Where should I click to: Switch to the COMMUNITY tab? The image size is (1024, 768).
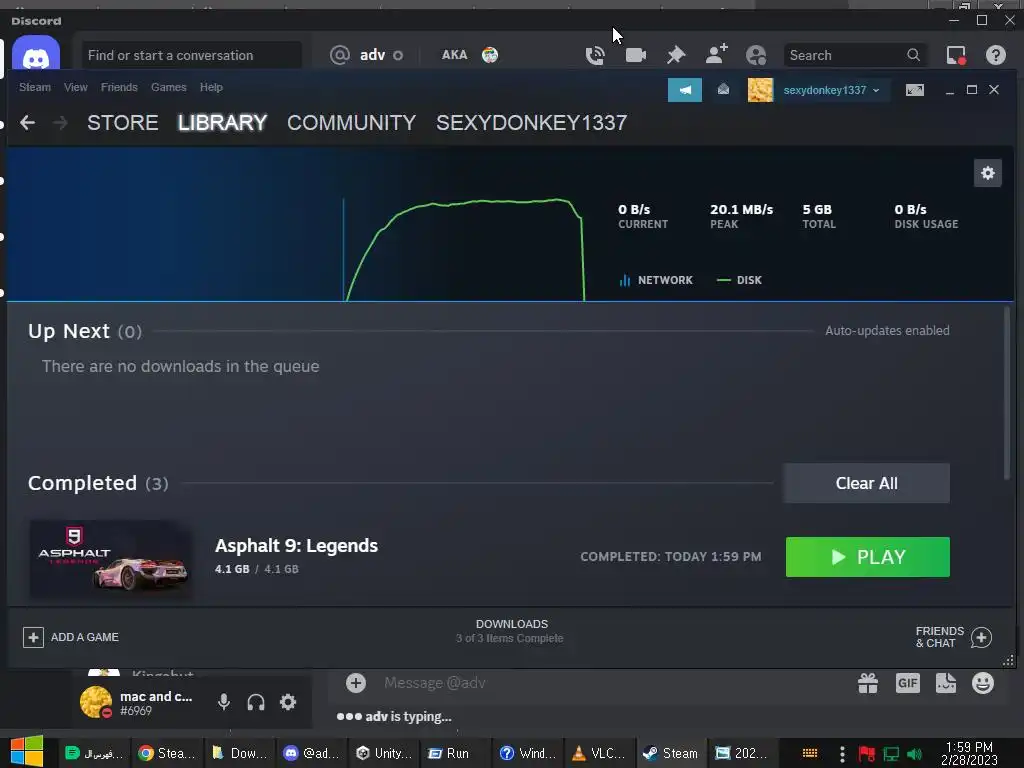[x=351, y=123]
